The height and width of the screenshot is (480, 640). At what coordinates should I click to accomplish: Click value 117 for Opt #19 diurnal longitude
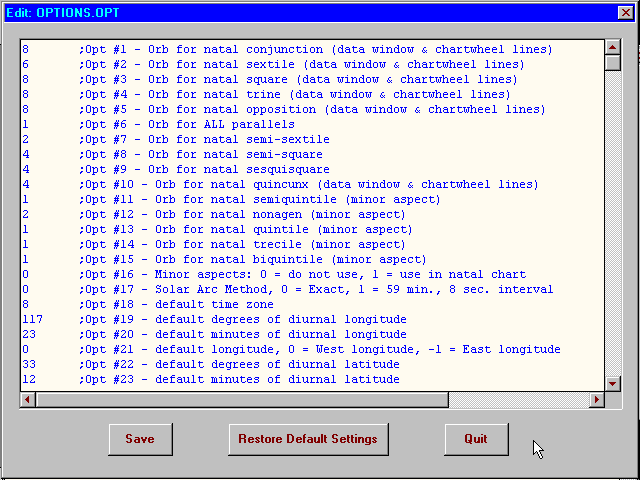32,319
